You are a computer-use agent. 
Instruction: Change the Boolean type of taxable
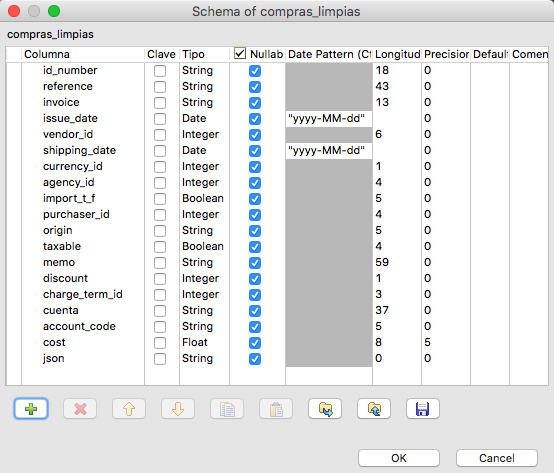(x=204, y=246)
